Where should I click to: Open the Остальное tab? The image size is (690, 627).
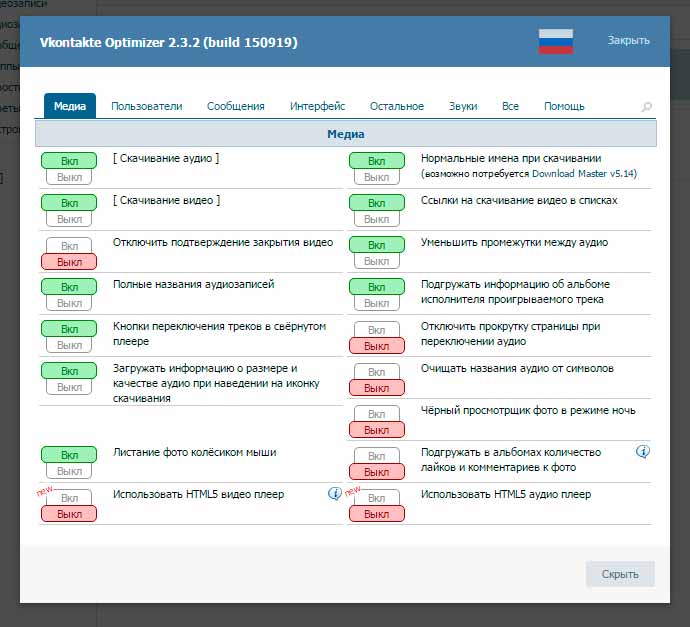click(397, 106)
